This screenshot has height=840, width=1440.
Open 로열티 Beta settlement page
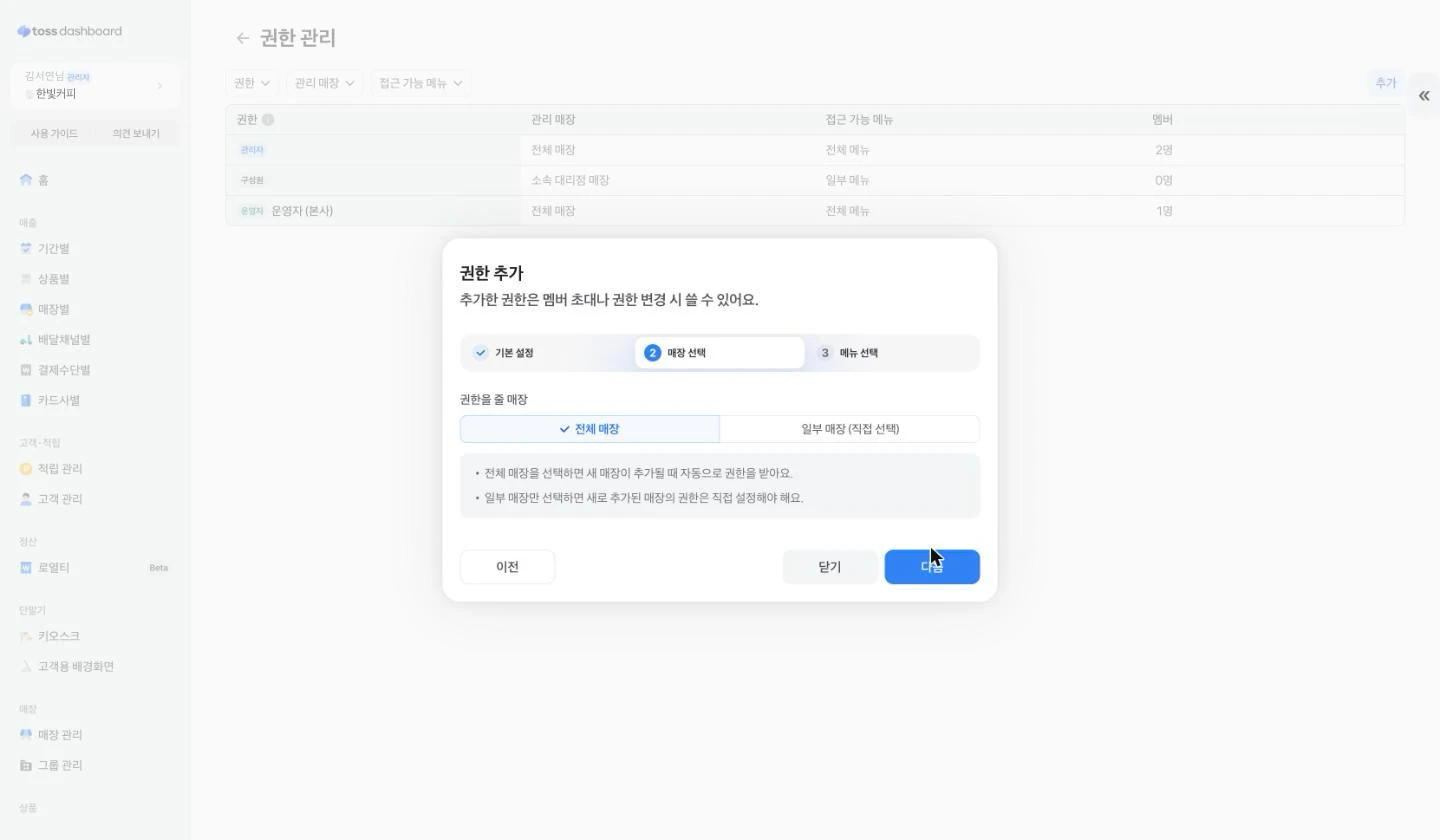point(95,568)
